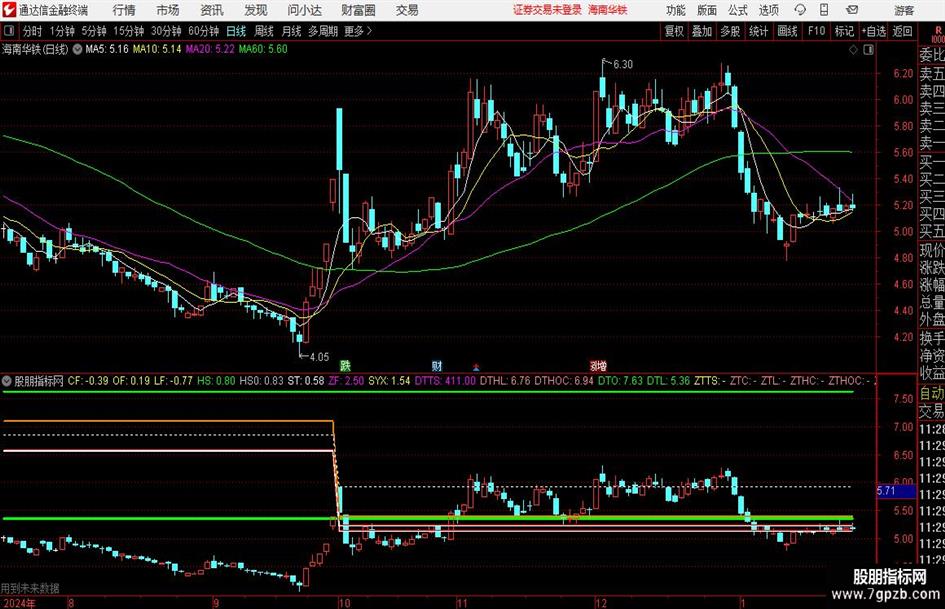Click the MA60: 5.60 indicator label
The height and width of the screenshot is (609, 945).
click(x=263, y=49)
